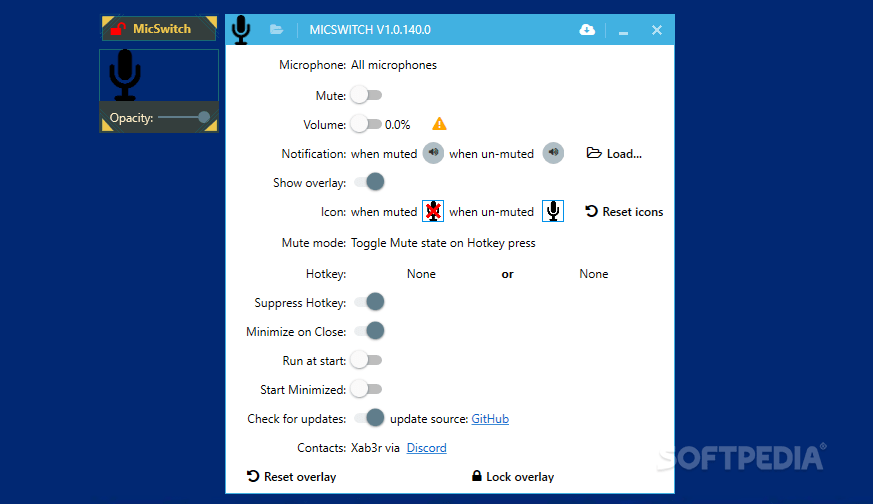Click Reset icons button
The height and width of the screenshot is (504, 873).
pyautogui.click(x=624, y=212)
